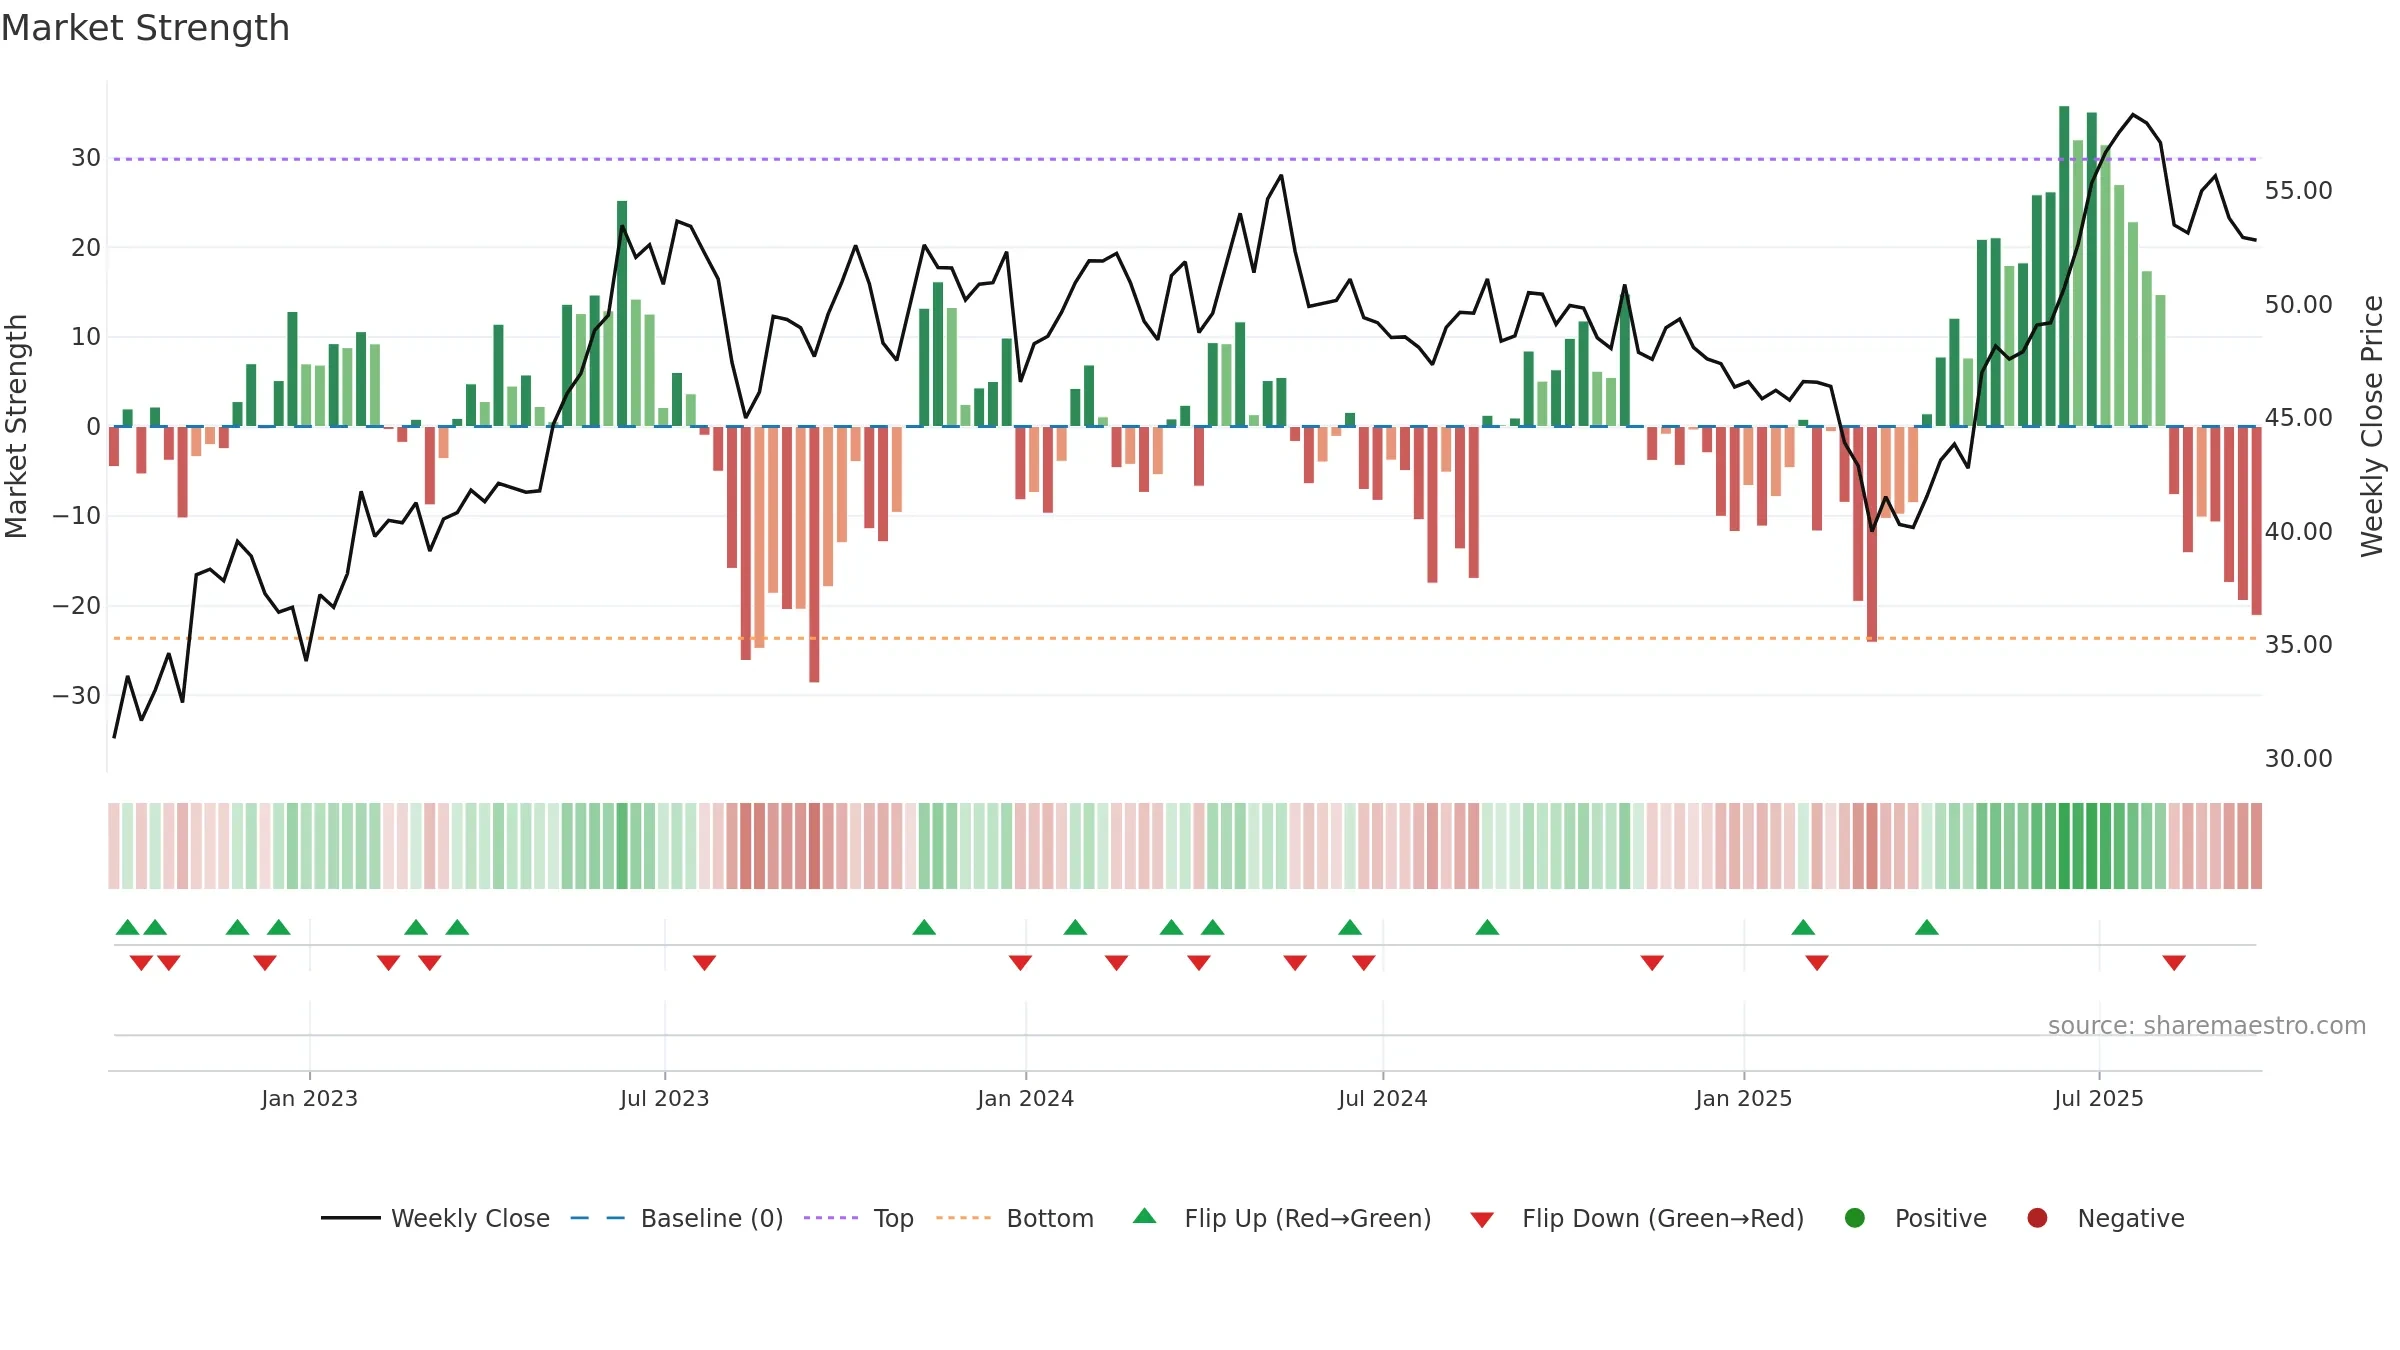Image resolution: width=2400 pixels, height=1350 pixels.
Task: Click the flip-up marker just before Jul 2025
Action: coord(1927,927)
